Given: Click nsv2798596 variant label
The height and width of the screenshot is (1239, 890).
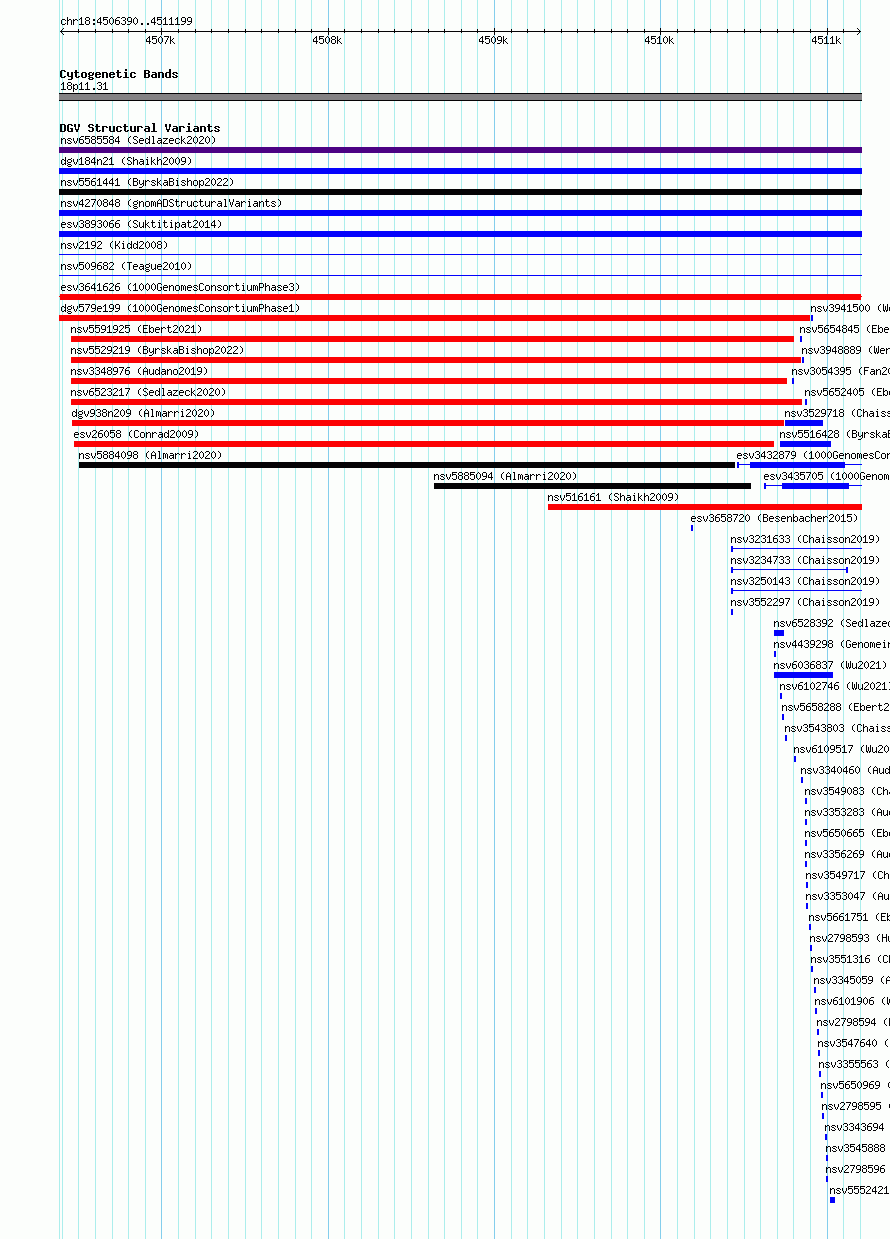Looking at the screenshot, I should click(856, 1169).
